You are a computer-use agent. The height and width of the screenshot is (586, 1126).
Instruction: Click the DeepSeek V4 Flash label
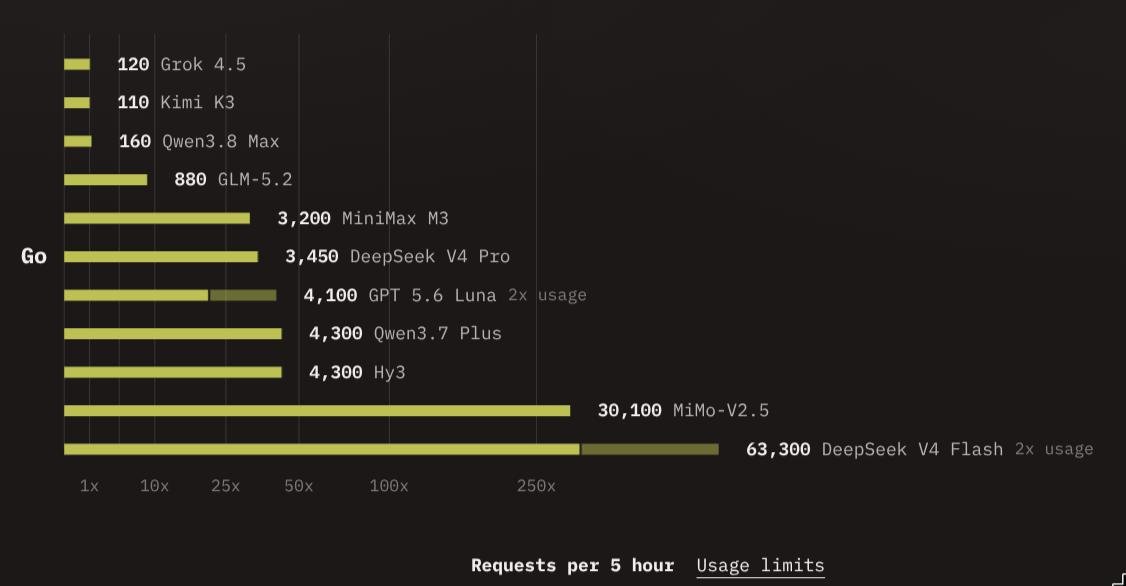912,450
